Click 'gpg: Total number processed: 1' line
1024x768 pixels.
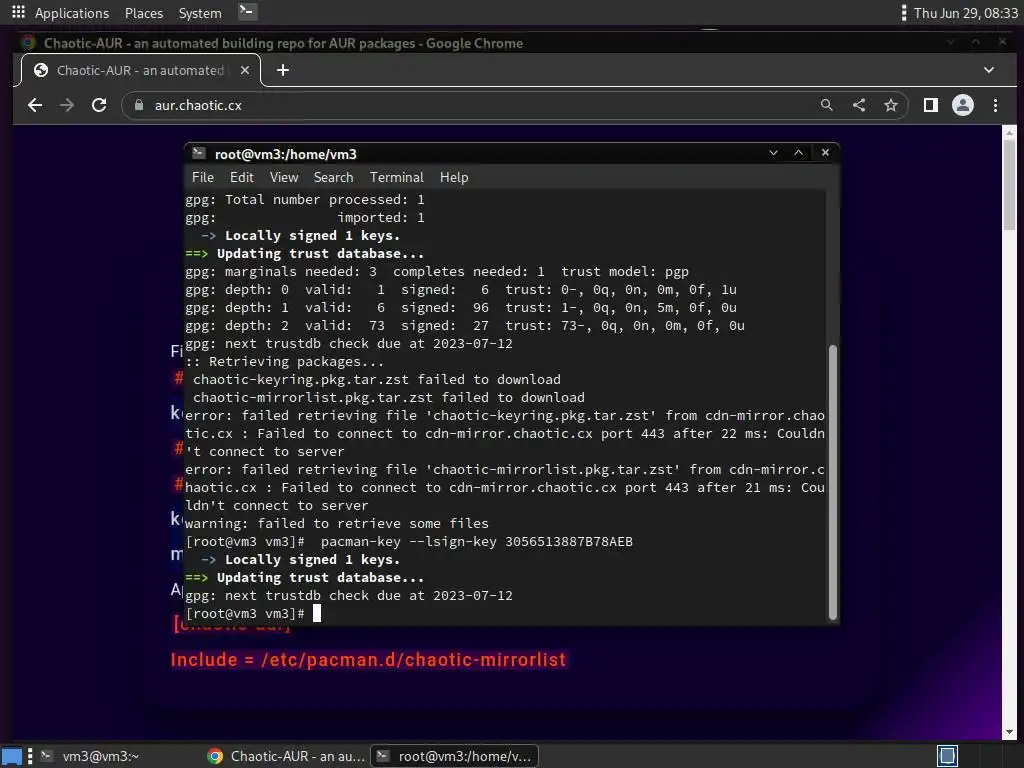305,200
